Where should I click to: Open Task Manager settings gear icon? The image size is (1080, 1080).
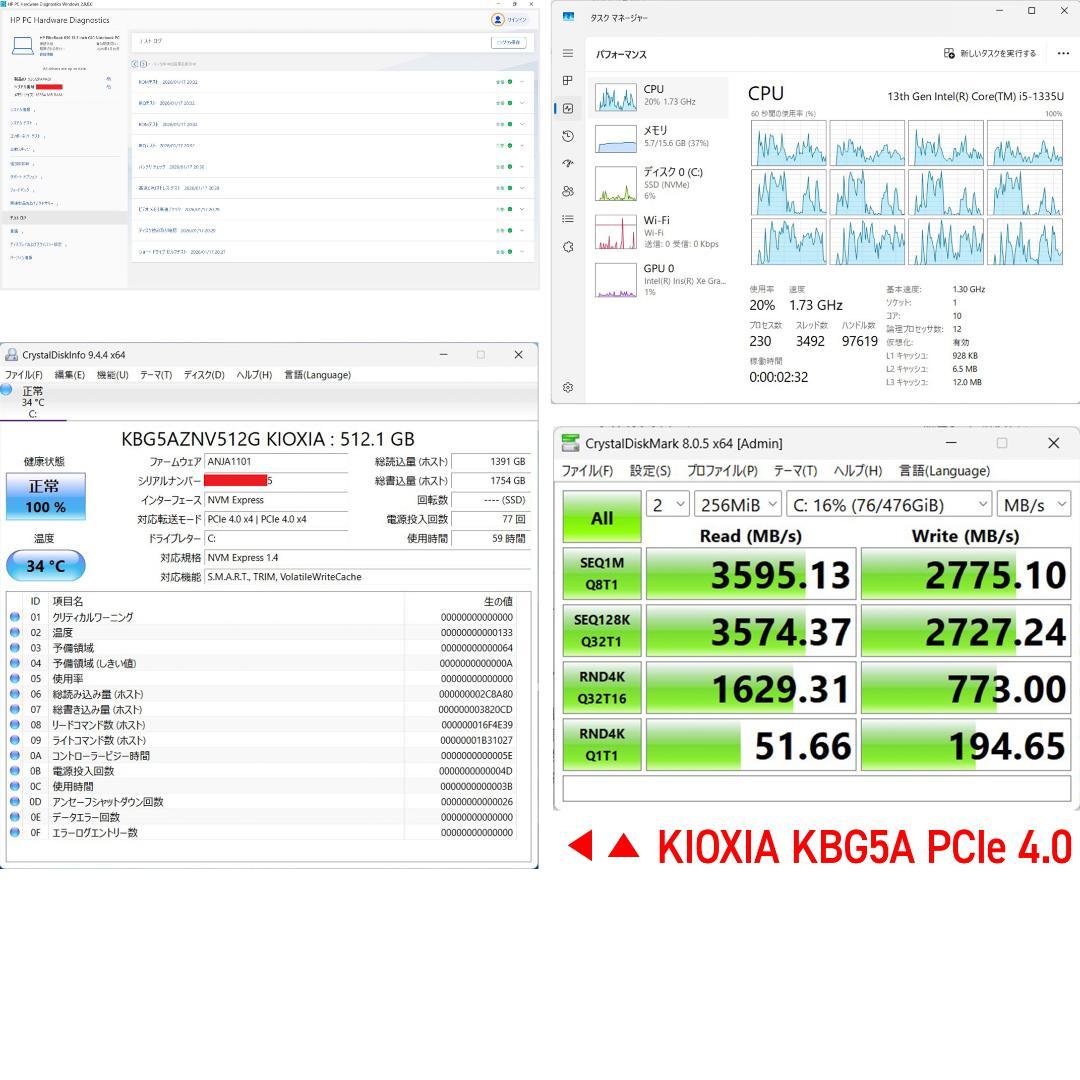tap(568, 387)
